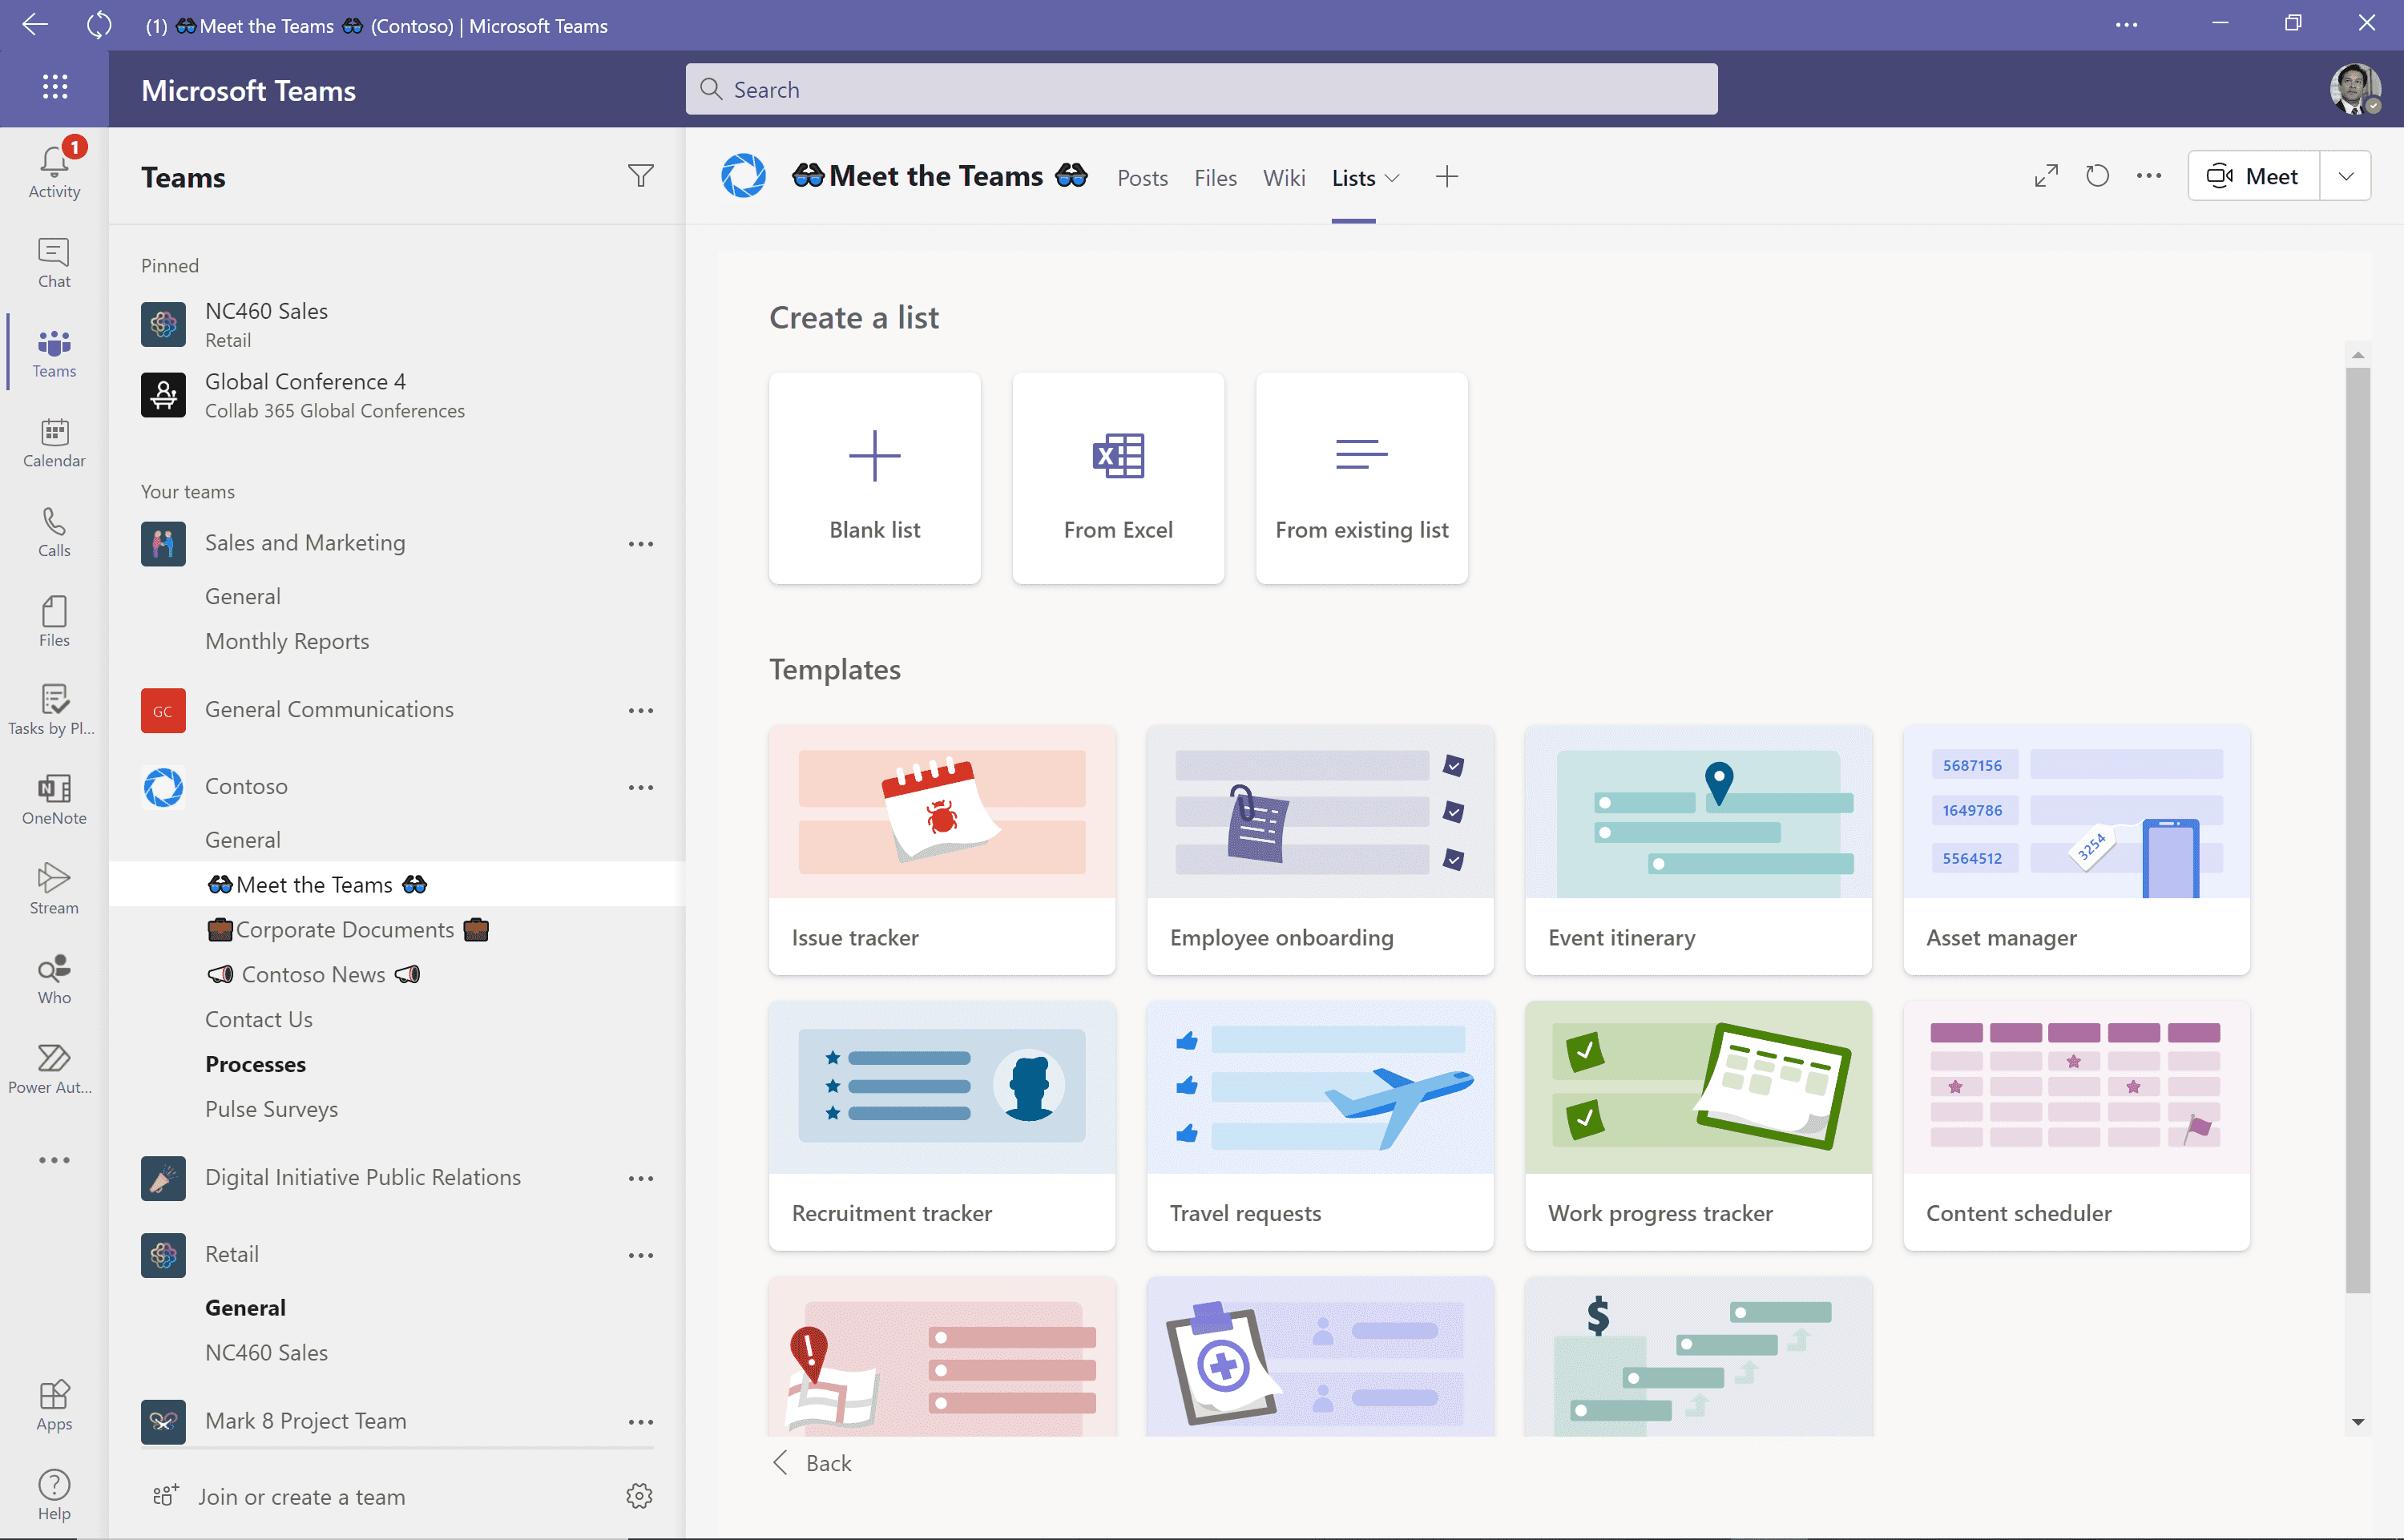Open more options for Contoso team

tap(640, 787)
